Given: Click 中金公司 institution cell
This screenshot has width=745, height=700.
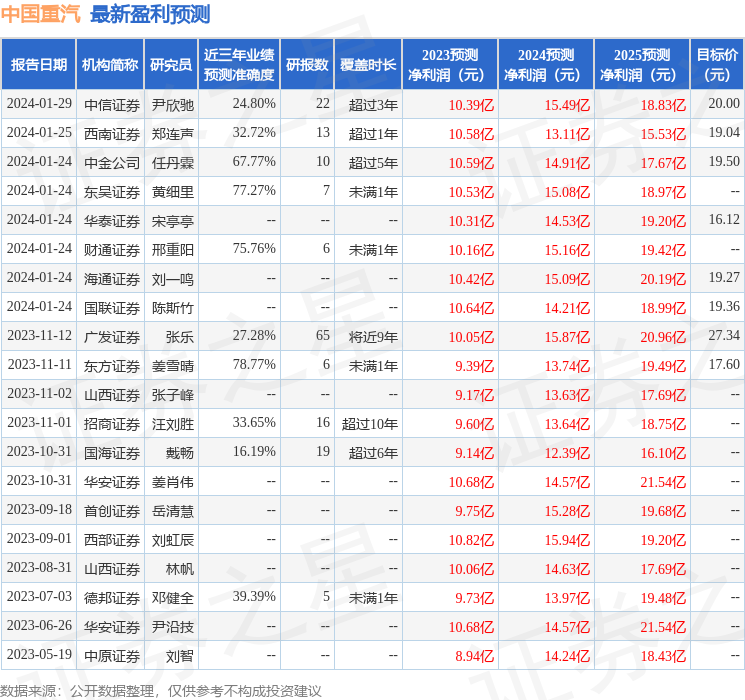Looking at the screenshot, I should click(112, 163).
